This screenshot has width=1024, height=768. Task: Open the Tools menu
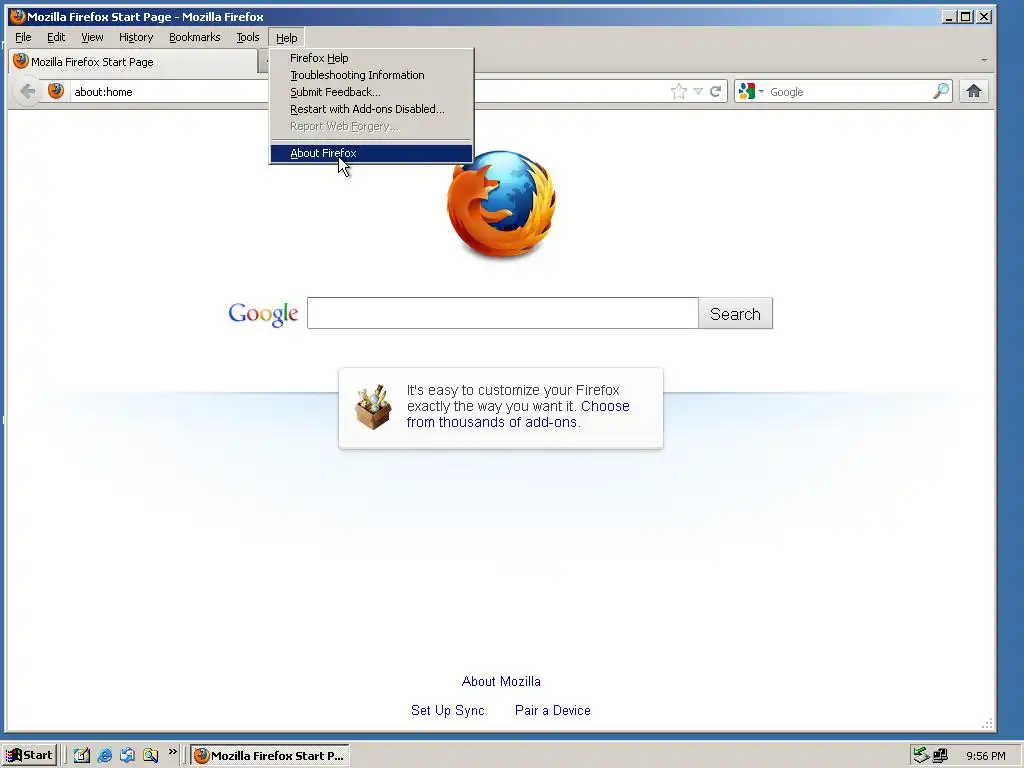(248, 37)
